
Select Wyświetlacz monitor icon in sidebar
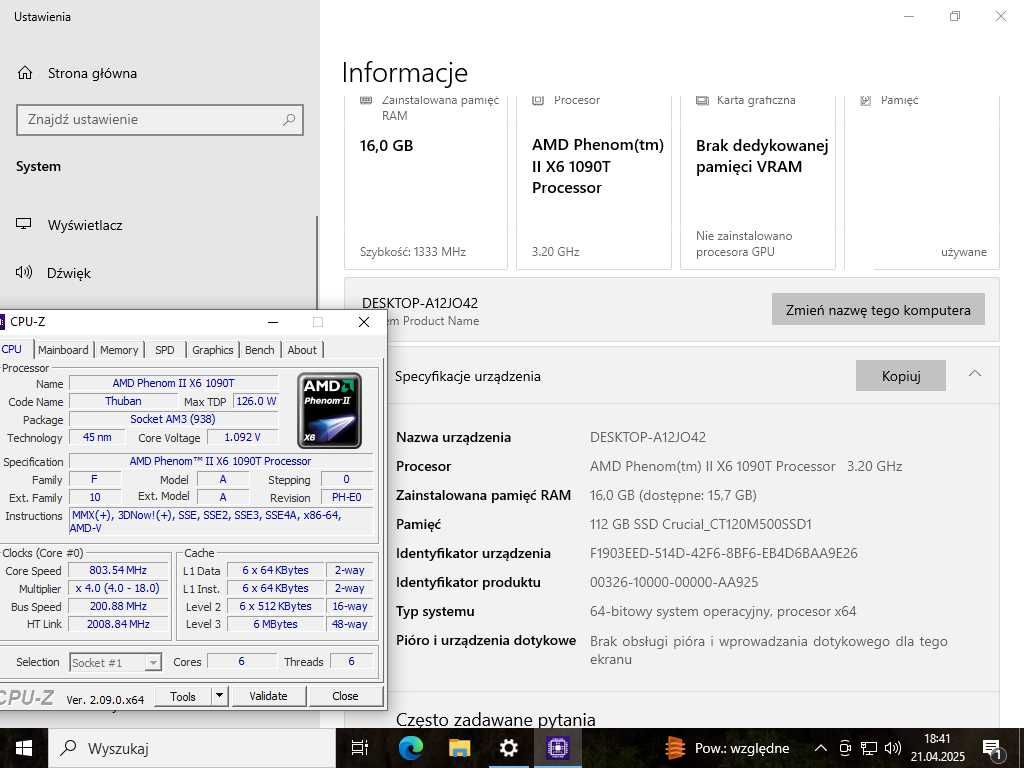(x=24, y=225)
